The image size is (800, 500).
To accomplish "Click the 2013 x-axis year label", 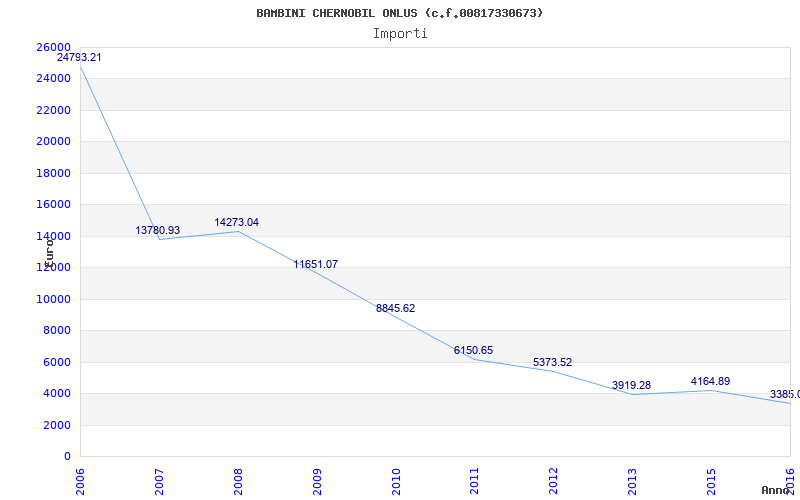I will (x=633, y=481).
